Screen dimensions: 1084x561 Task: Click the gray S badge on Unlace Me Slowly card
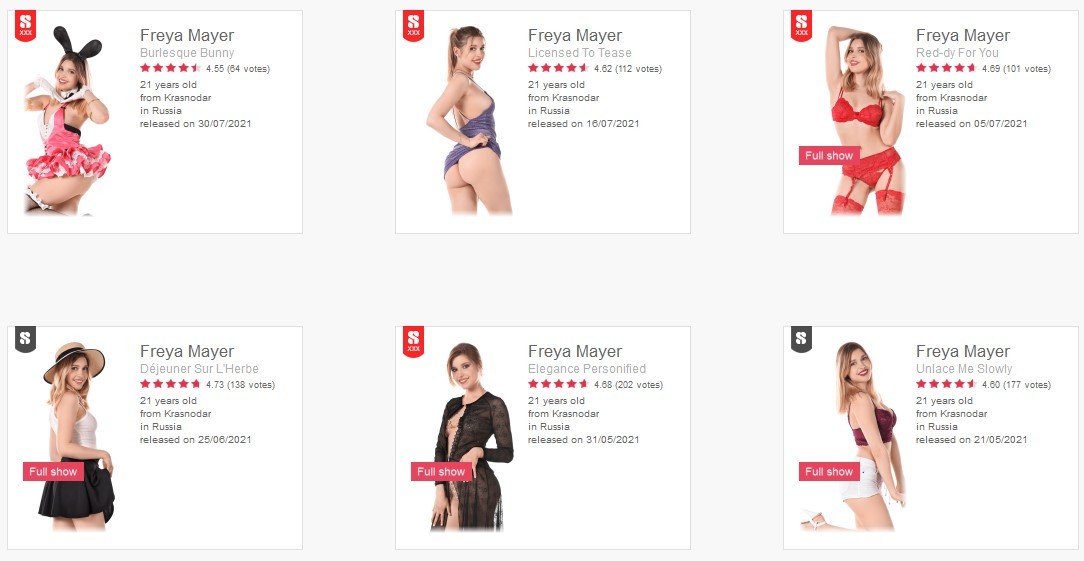tap(801, 340)
